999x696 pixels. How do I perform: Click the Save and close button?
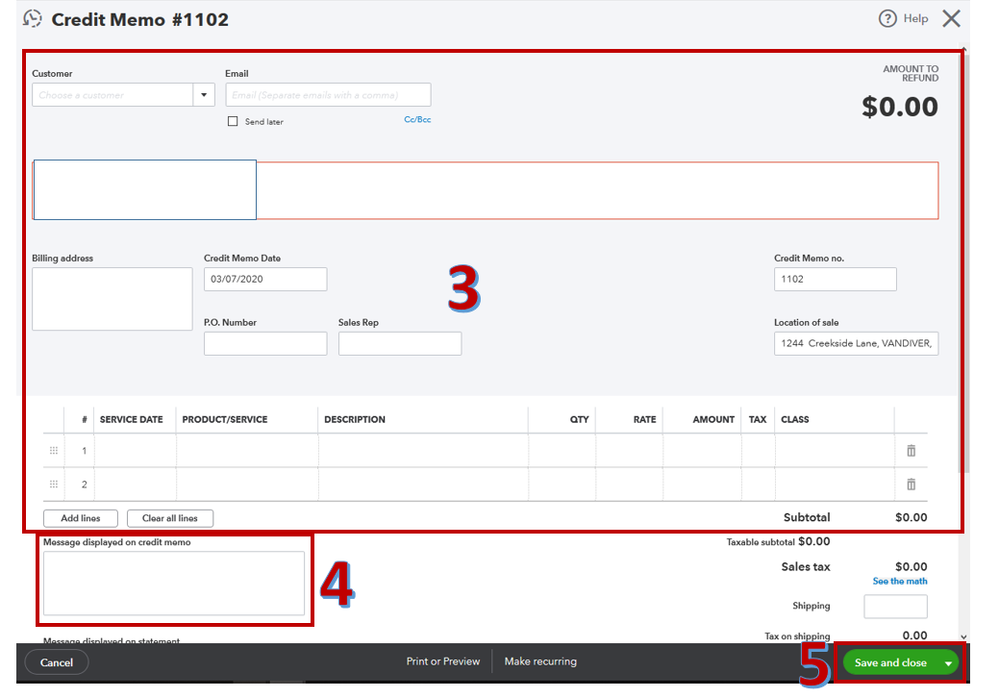coord(891,663)
